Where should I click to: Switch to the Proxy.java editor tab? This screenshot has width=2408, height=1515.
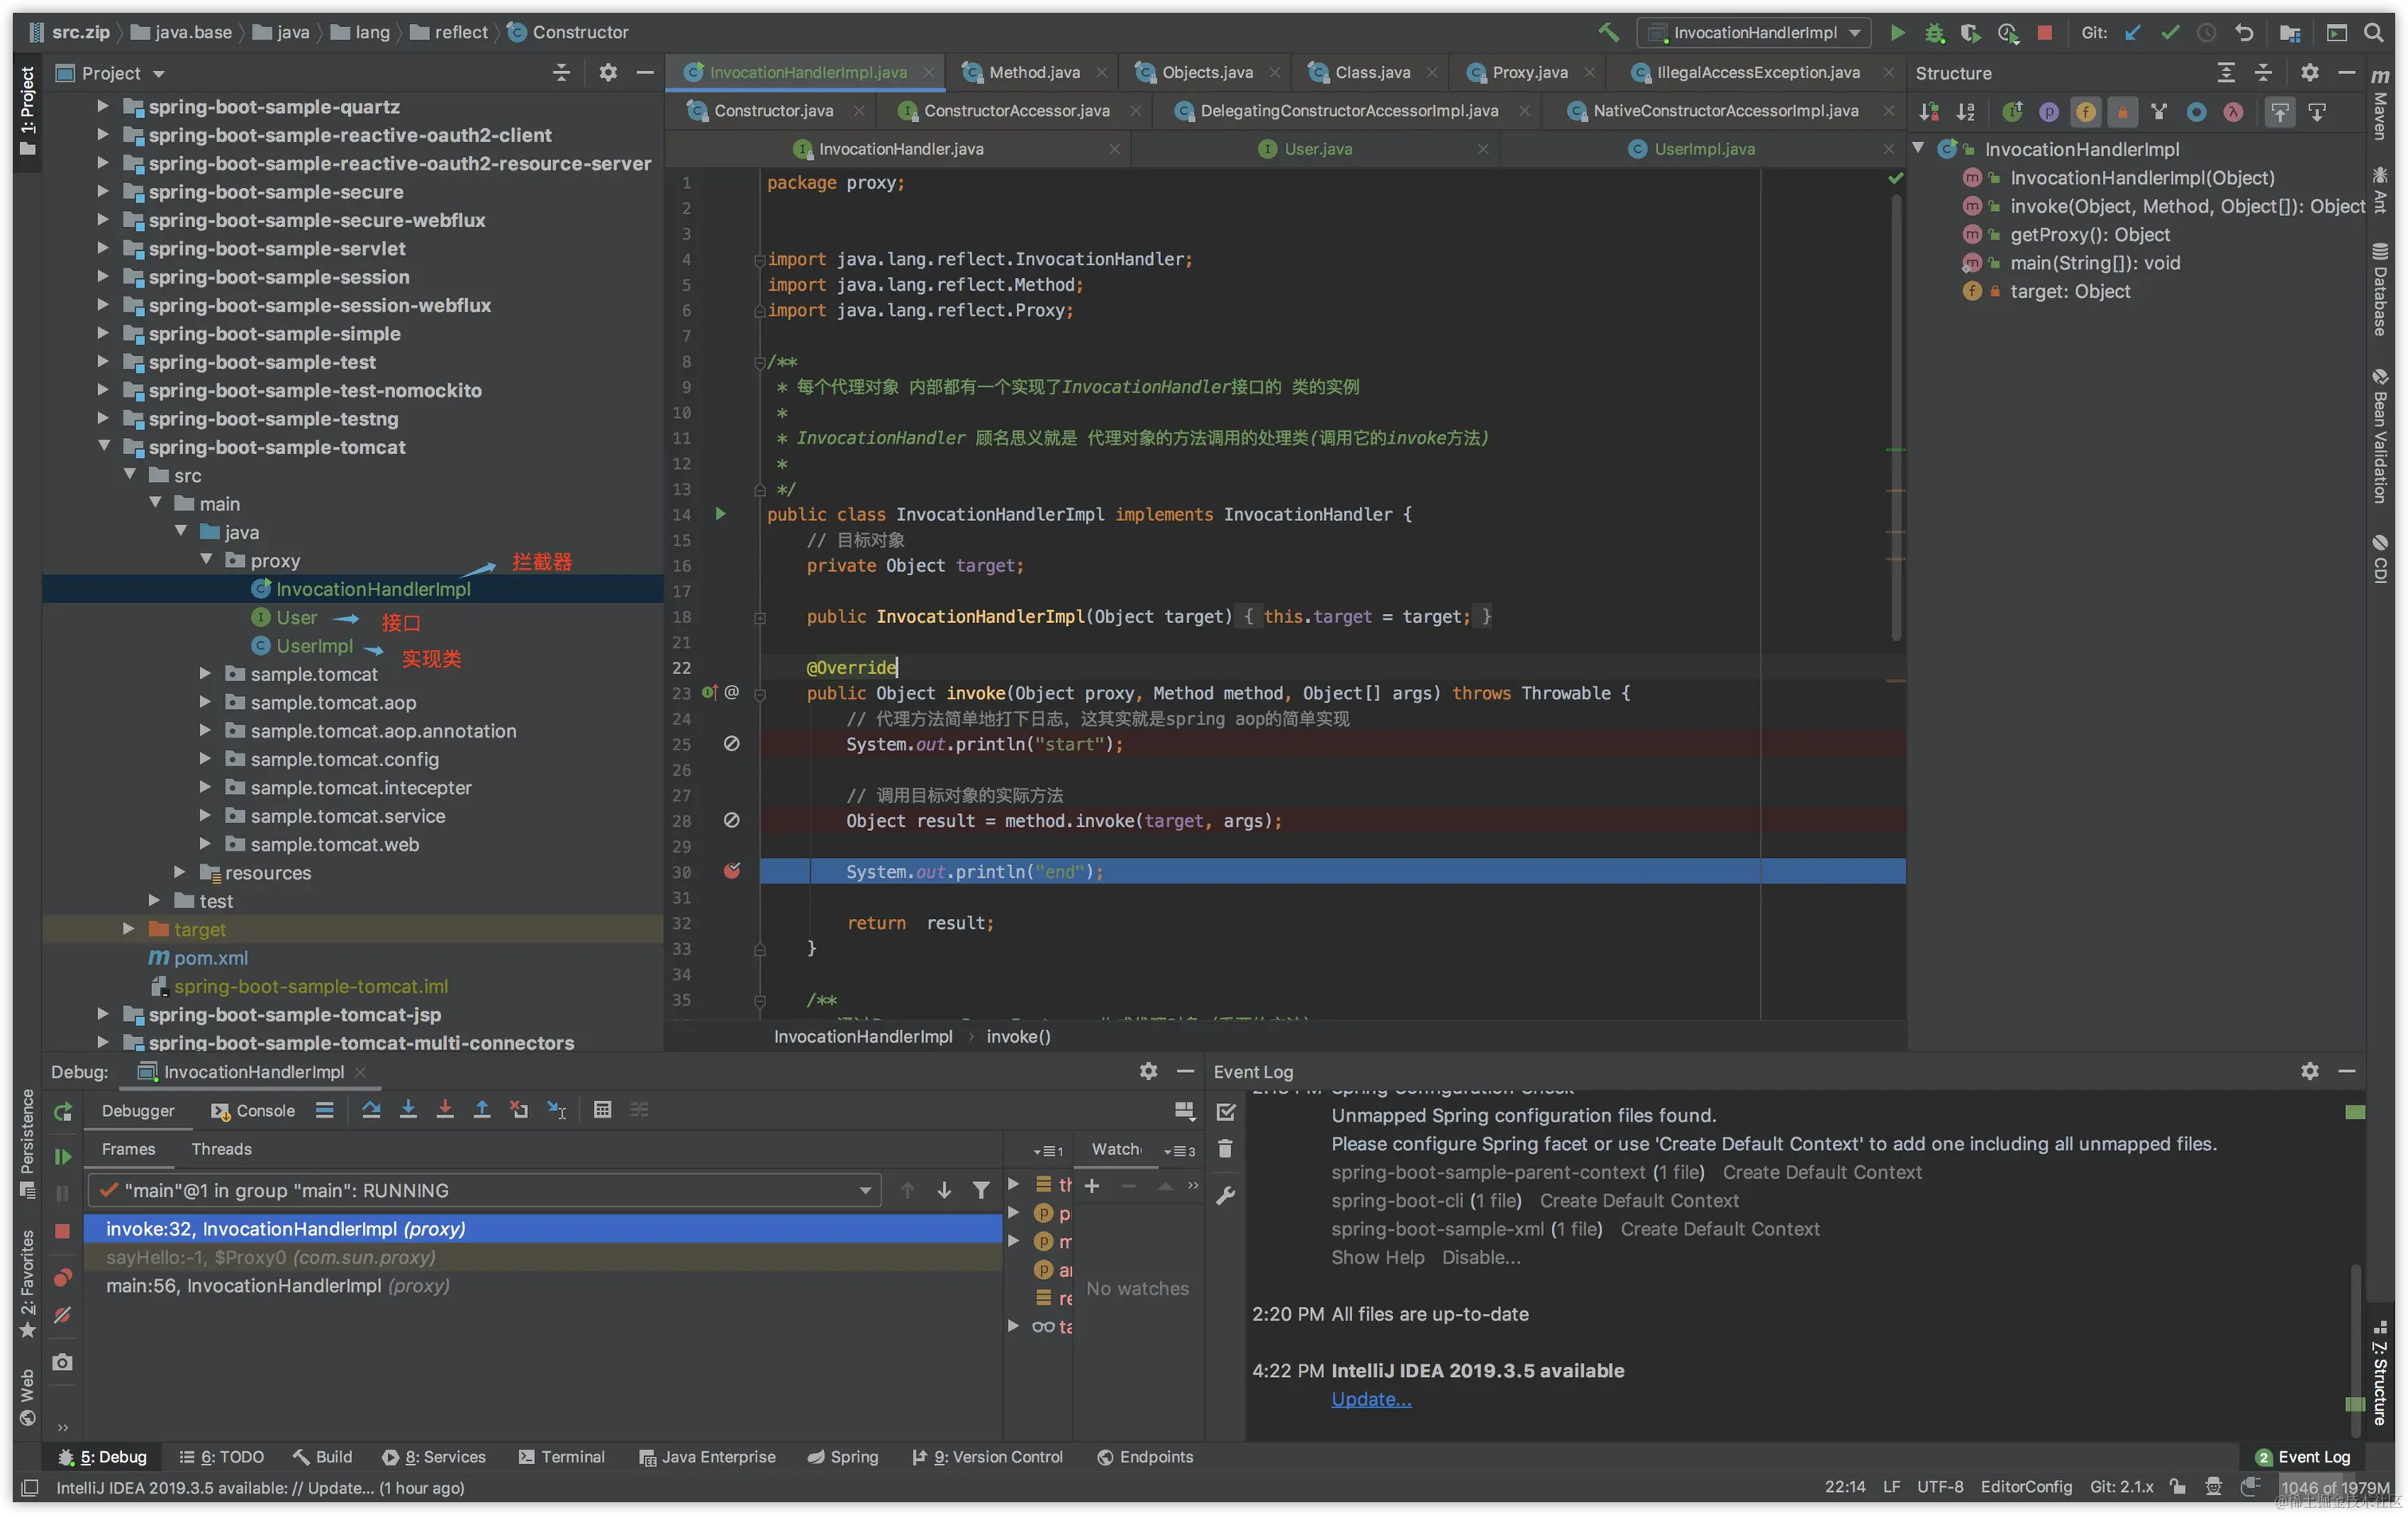pos(1529,72)
